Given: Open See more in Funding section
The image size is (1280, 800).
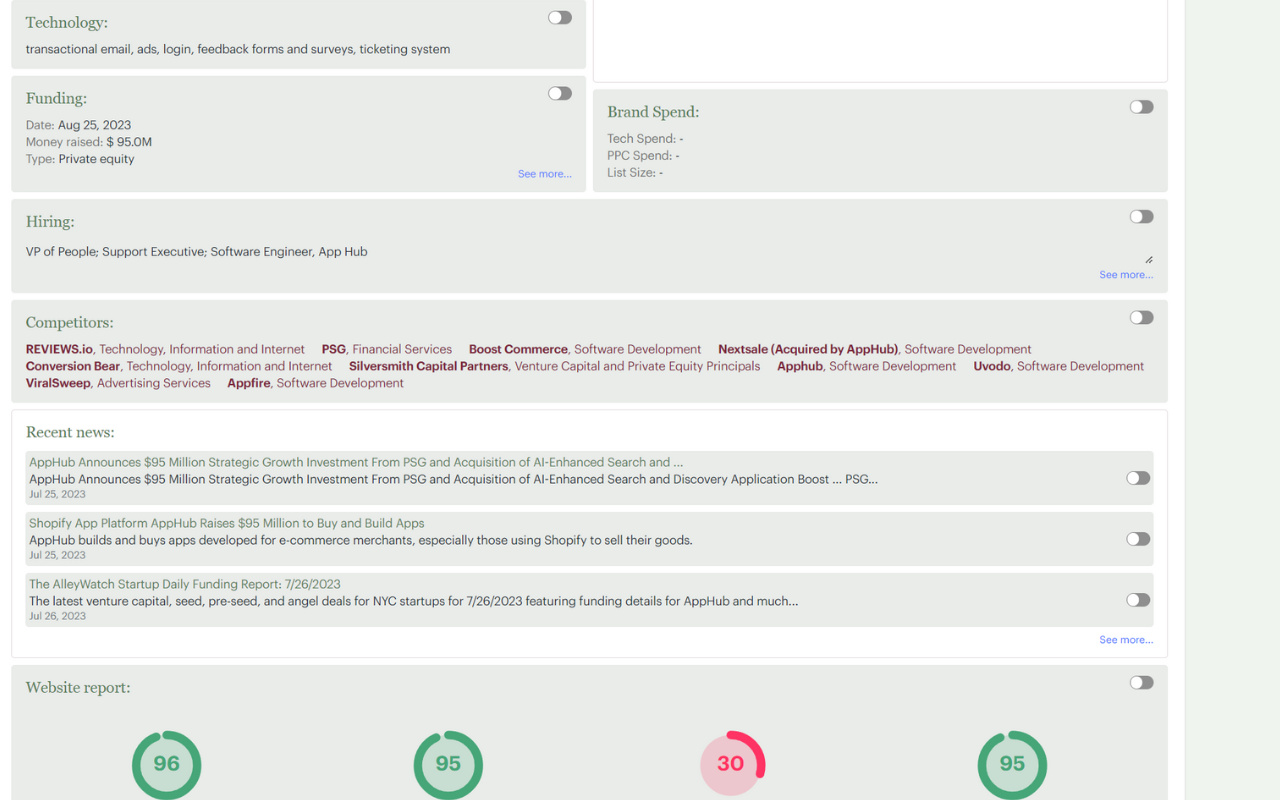Looking at the screenshot, I should pyautogui.click(x=545, y=174).
